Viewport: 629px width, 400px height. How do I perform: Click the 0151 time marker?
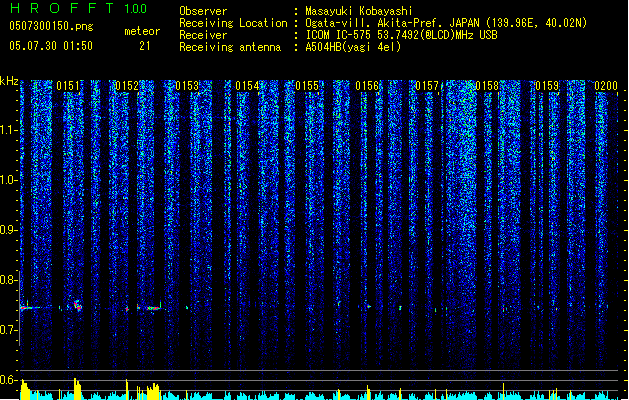[68, 86]
